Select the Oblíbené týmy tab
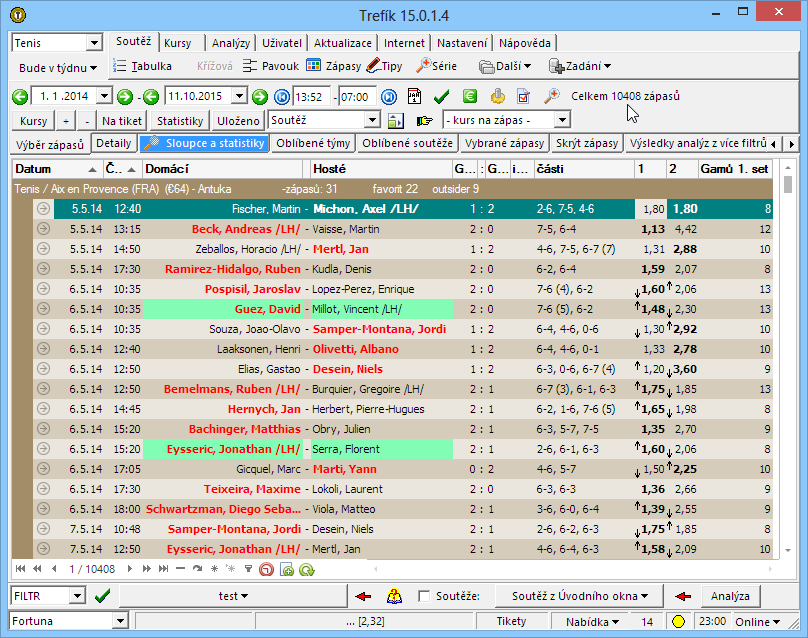This screenshot has width=808, height=638. pyautogui.click(x=313, y=144)
